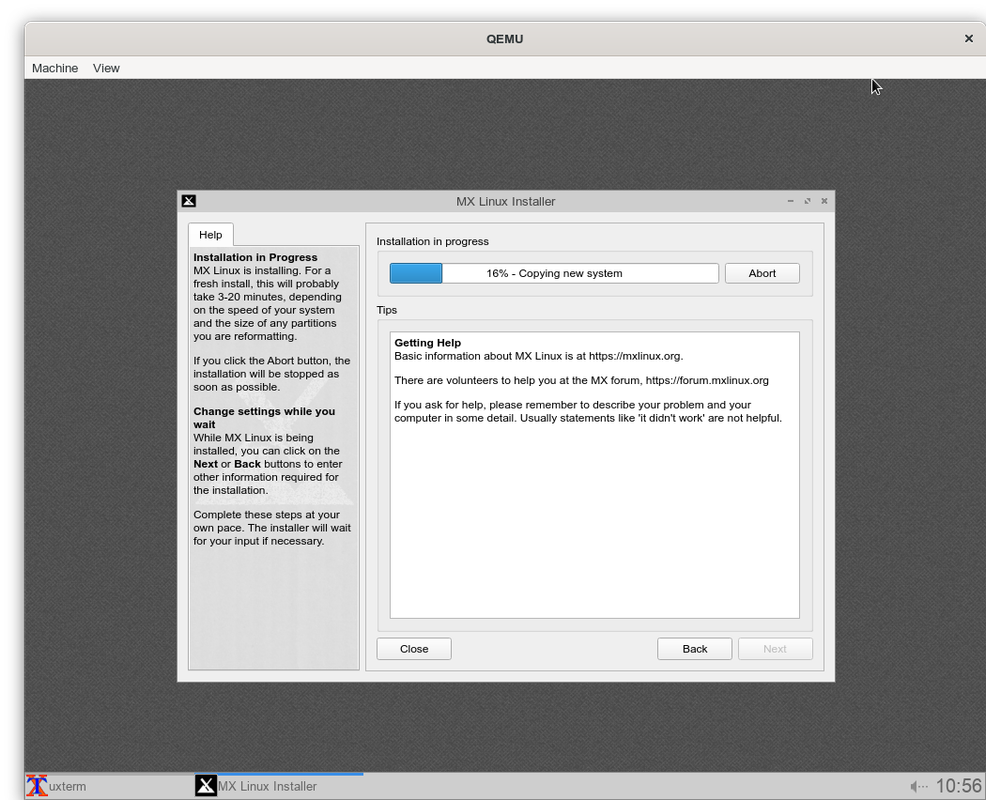Click the MX Linux Installer title text

click(x=506, y=201)
